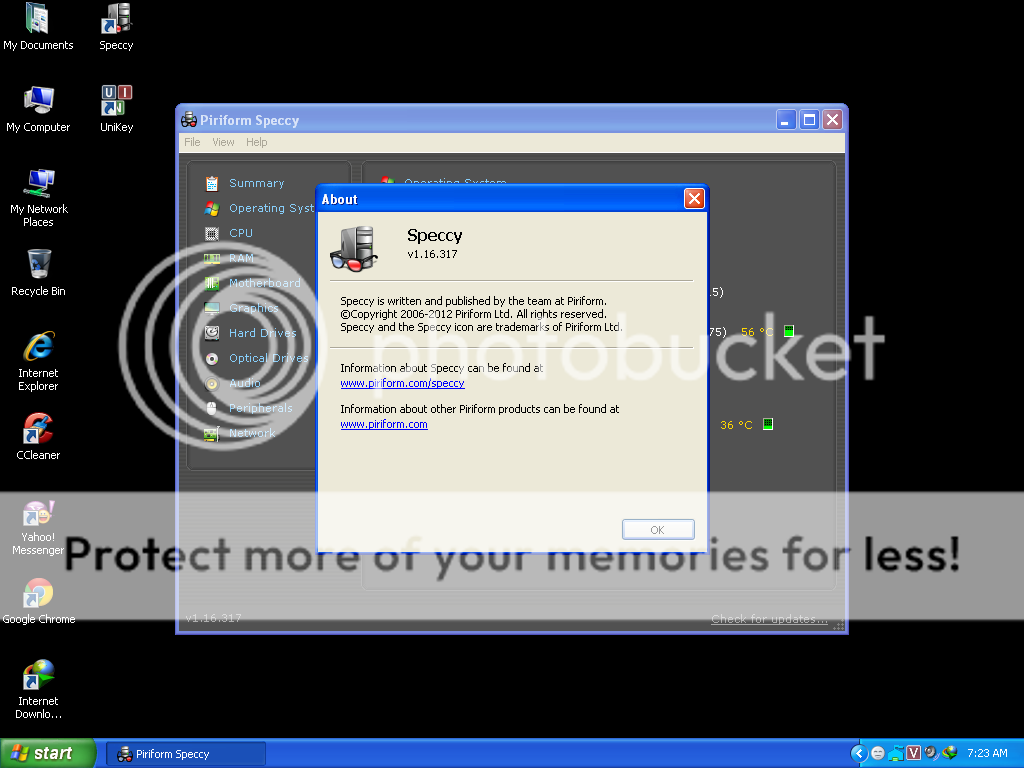Click the blue network icon in the system tray
Screen dimensions: 1024x768
click(895, 753)
